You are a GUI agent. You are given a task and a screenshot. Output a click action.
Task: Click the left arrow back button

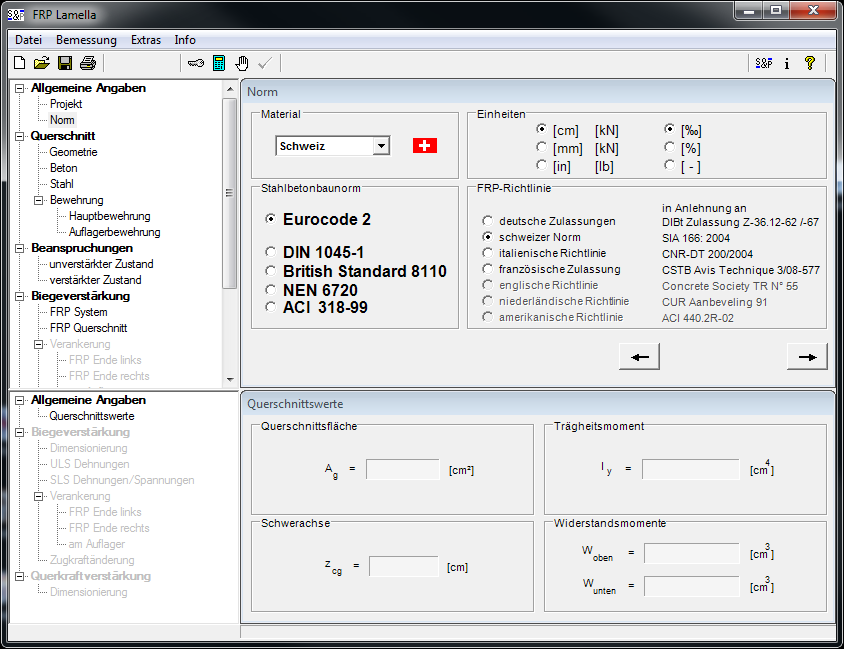[640, 356]
